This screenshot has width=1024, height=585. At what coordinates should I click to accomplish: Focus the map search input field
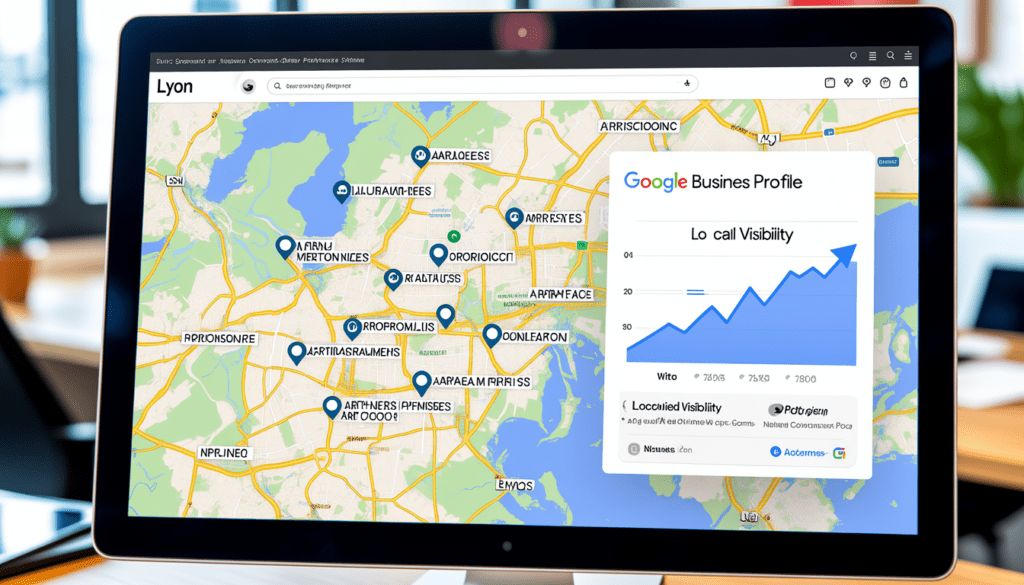point(482,85)
